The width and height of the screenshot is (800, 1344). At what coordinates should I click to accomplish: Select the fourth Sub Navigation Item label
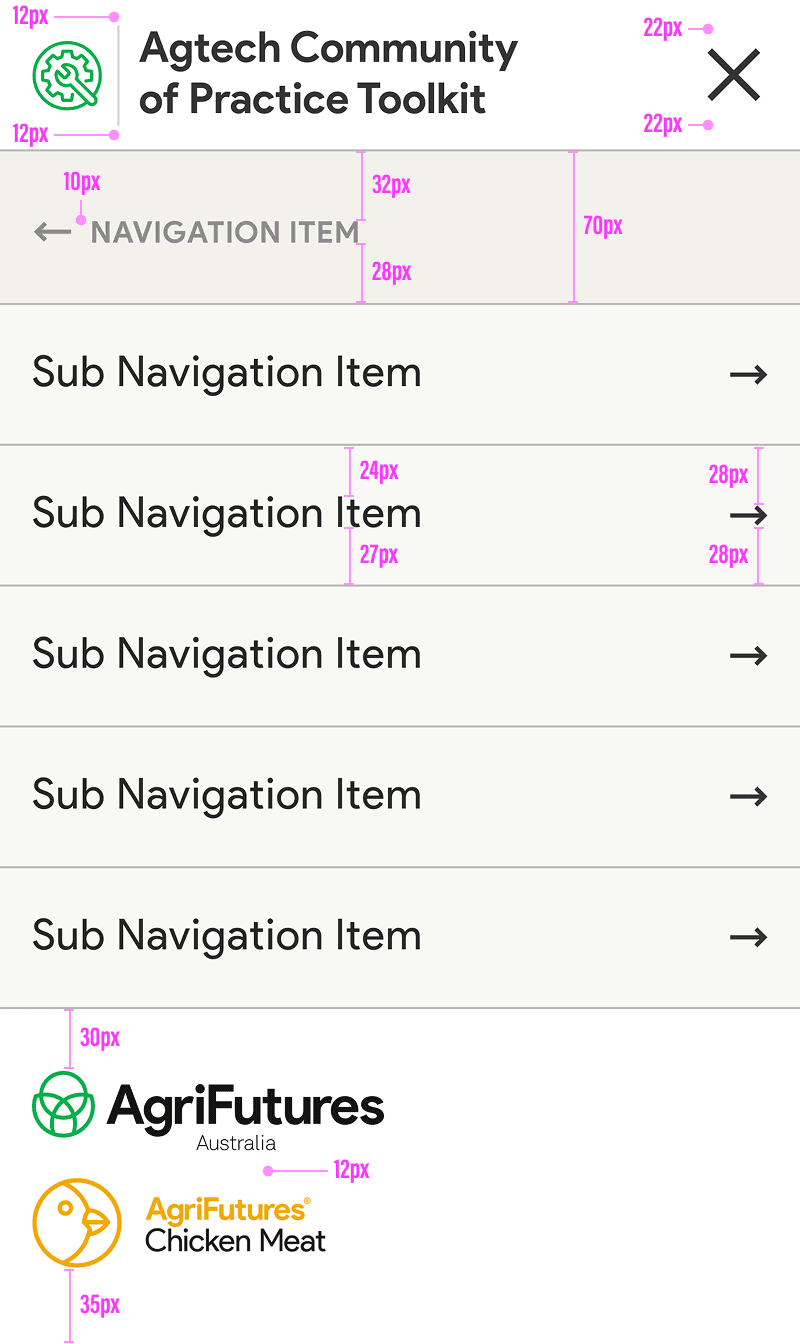[x=227, y=796]
